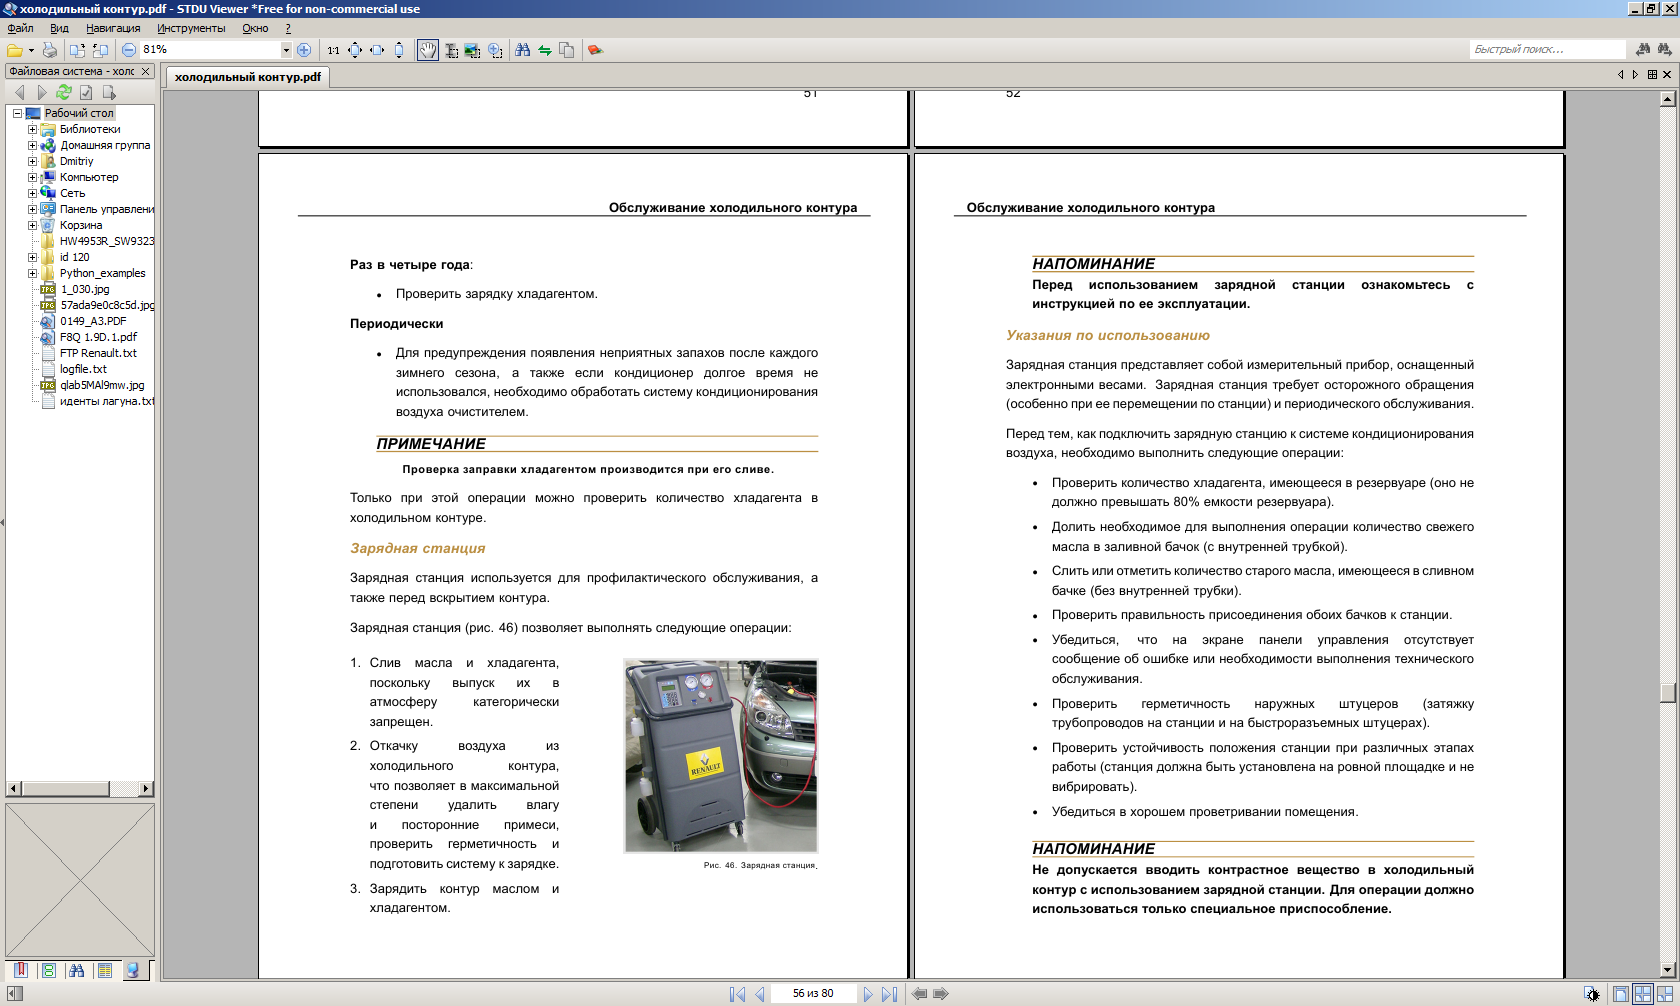Expand the Python_examples folder node

coord(32,273)
